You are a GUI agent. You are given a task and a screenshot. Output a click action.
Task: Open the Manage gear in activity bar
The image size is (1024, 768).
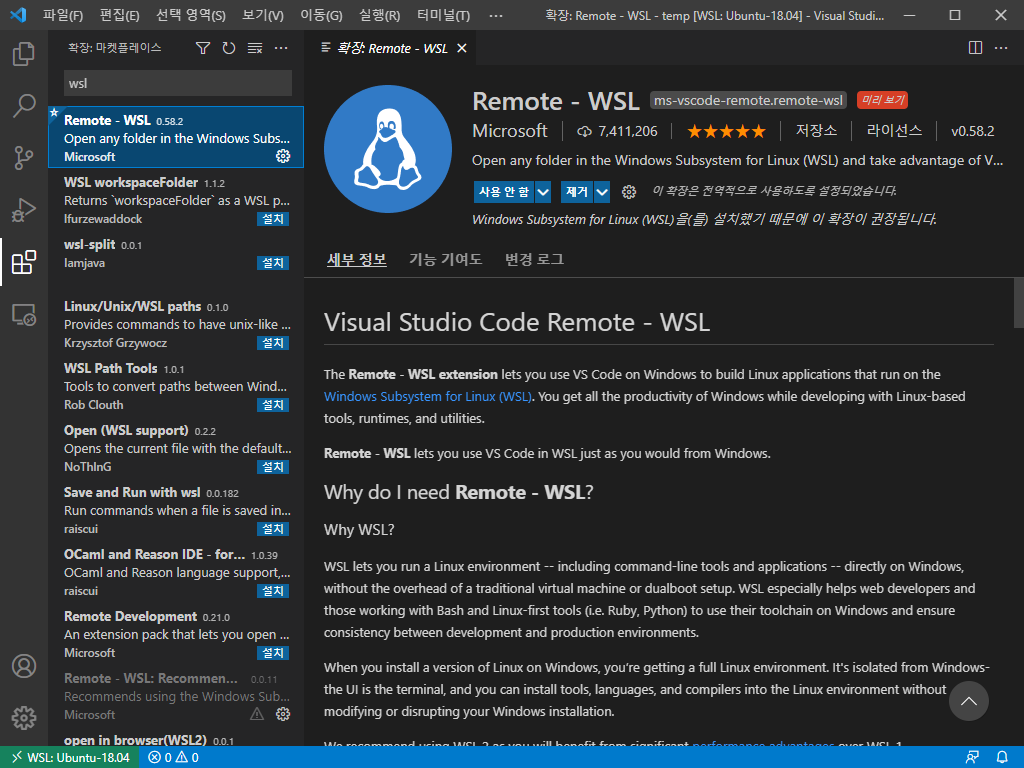point(24,718)
